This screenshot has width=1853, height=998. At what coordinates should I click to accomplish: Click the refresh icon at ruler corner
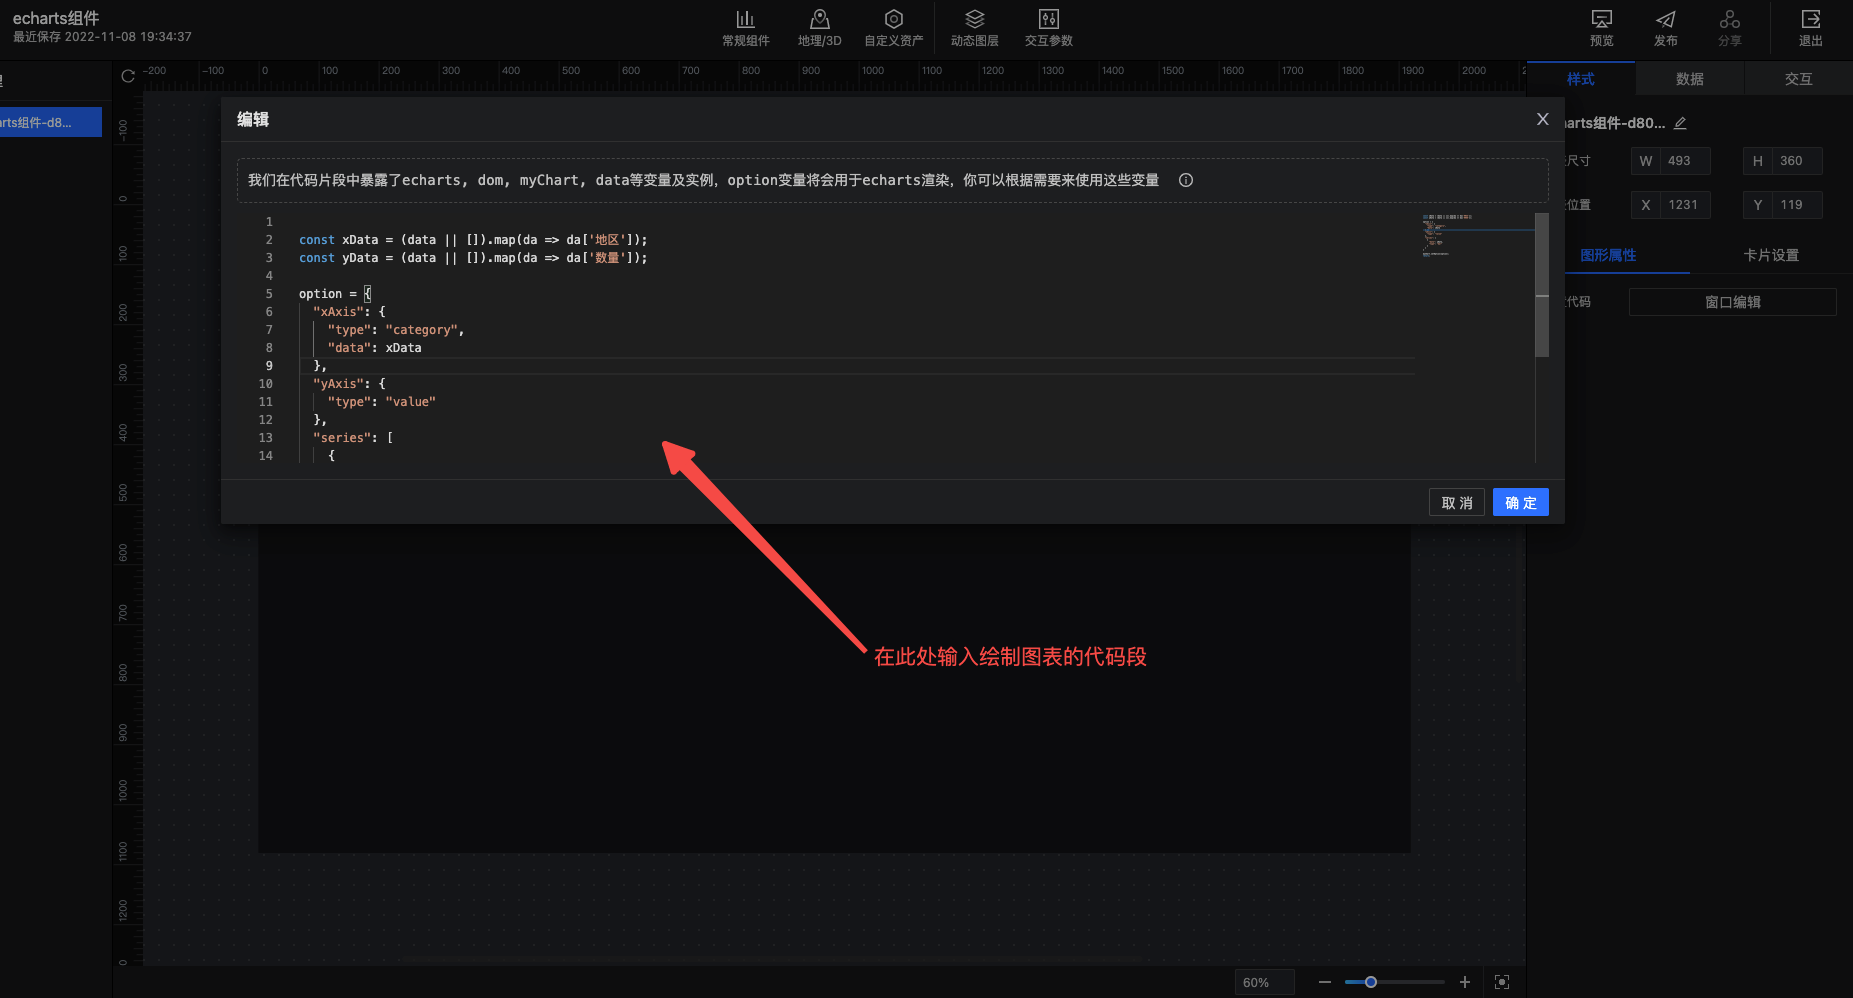(x=128, y=76)
